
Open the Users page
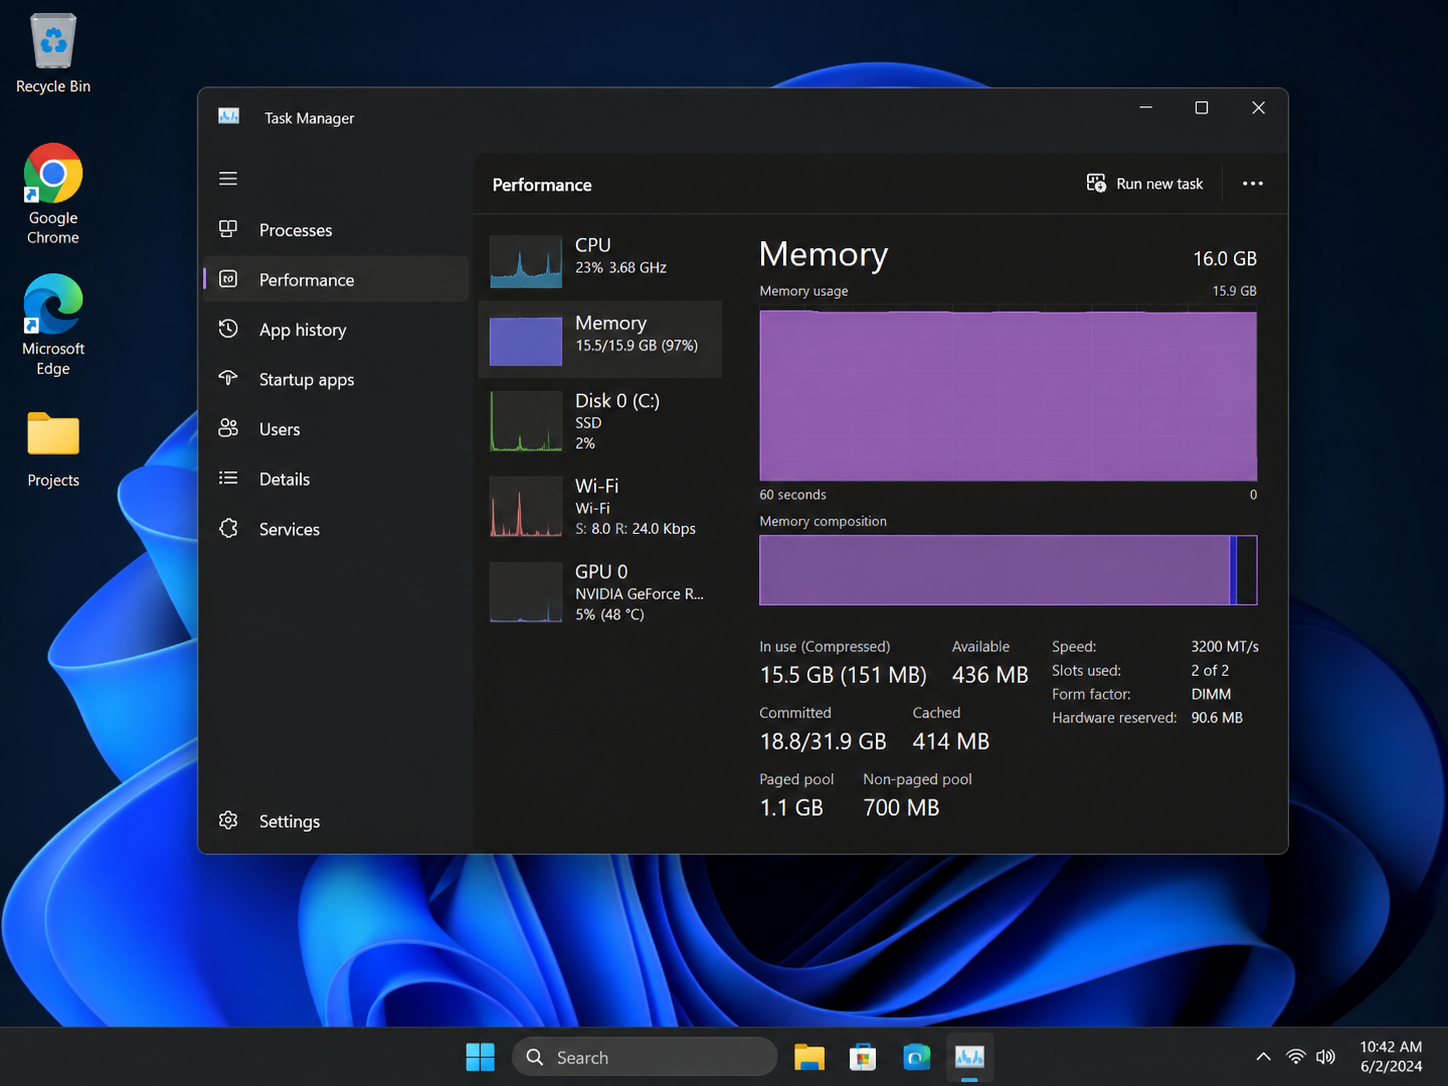pos(336,429)
